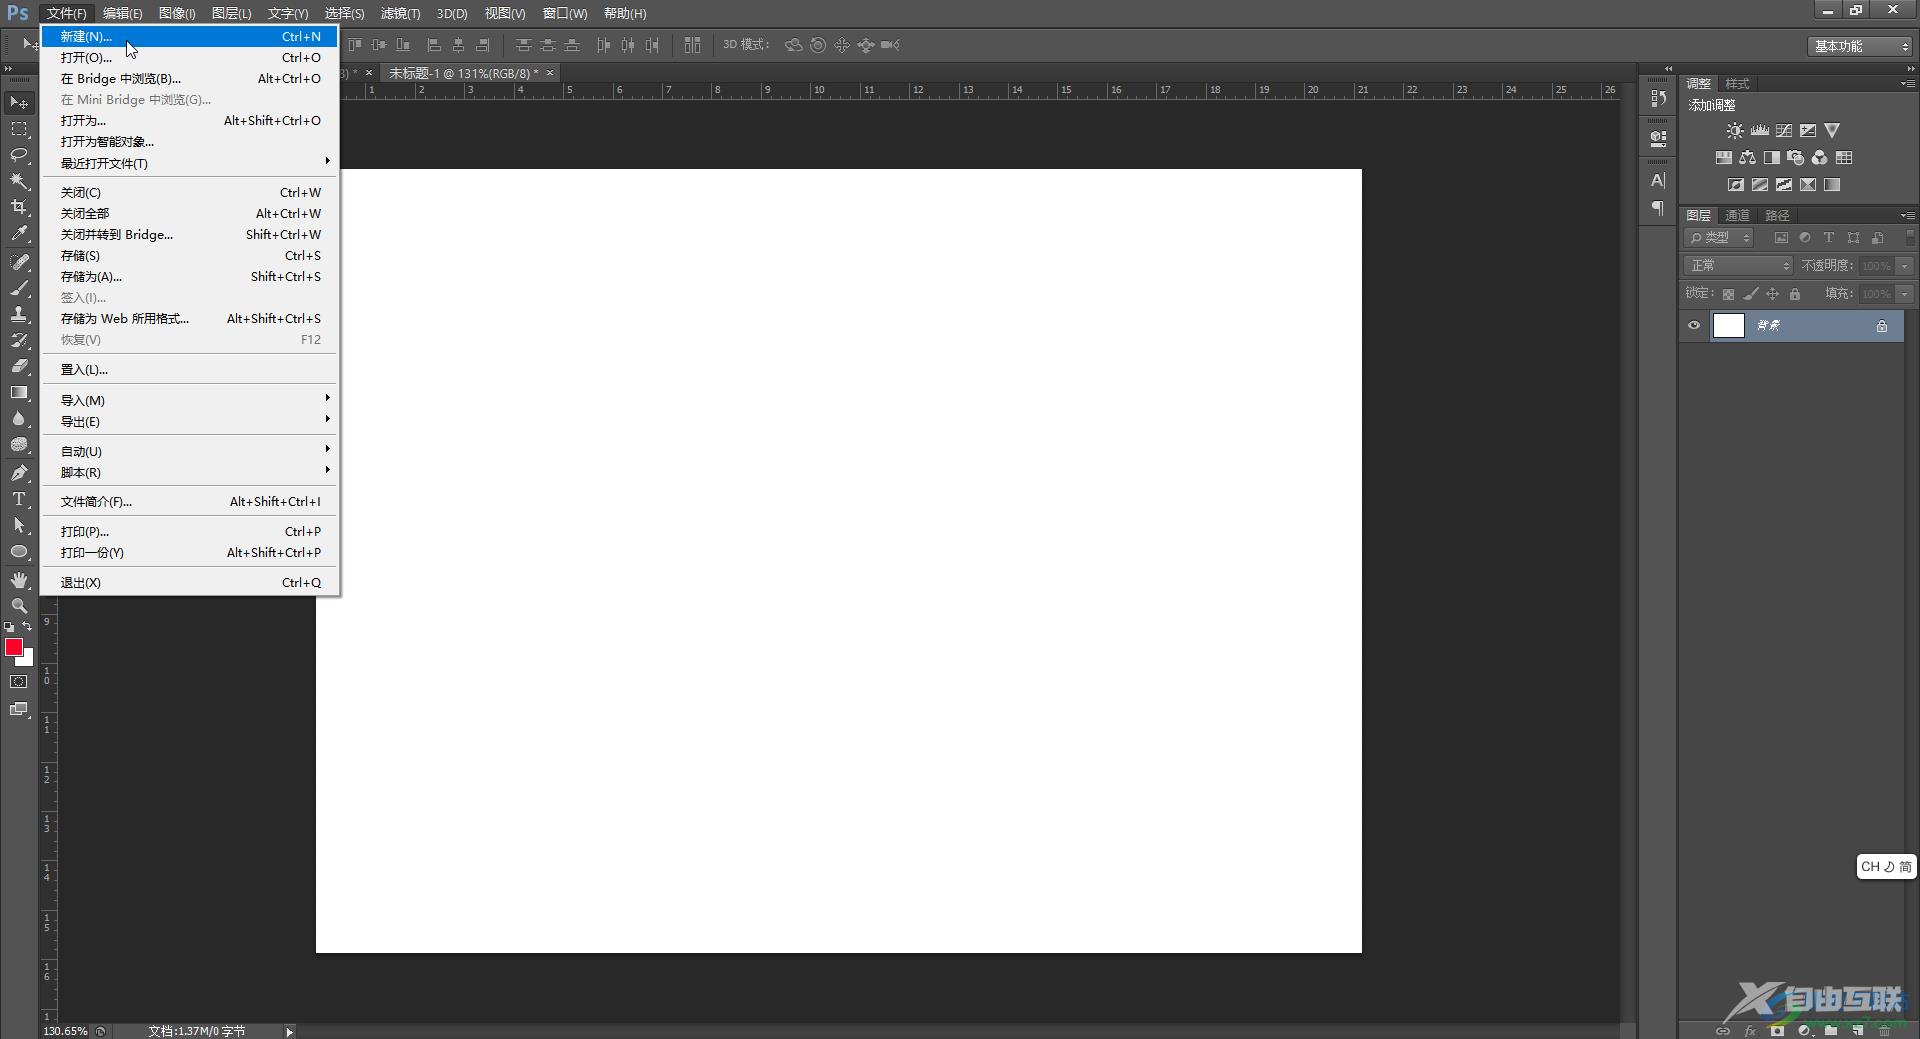Open the History panel icon
The image size is (1920, 1039).
coord(1658,98)
